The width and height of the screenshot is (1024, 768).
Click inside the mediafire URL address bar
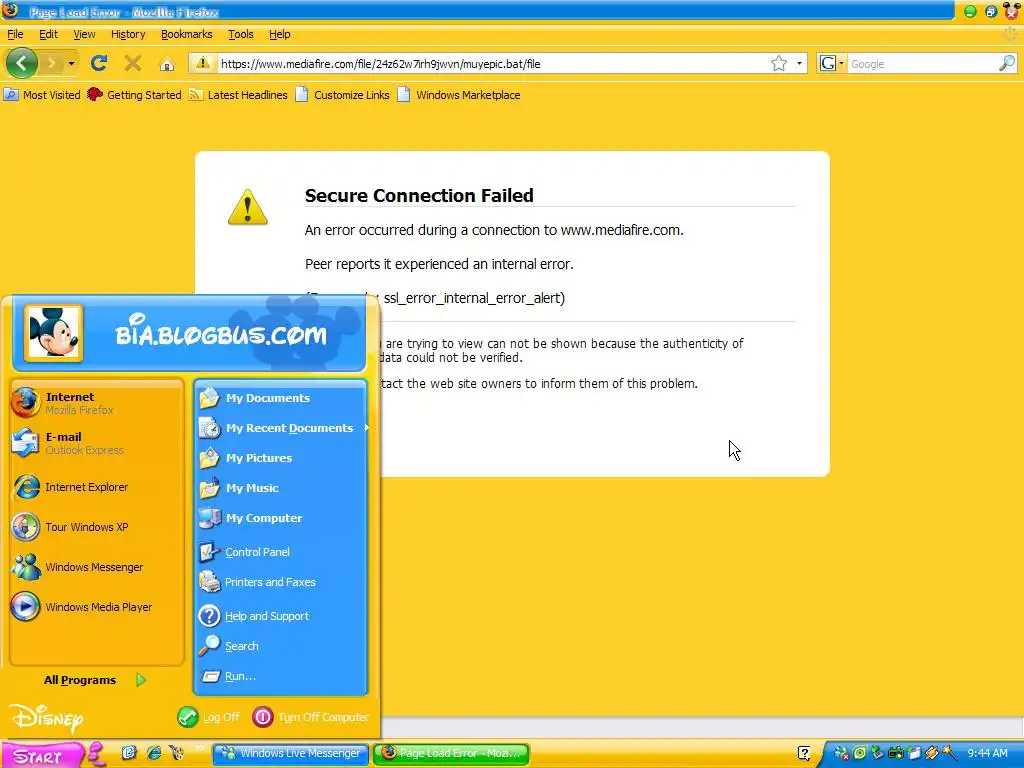pos(493,63)
